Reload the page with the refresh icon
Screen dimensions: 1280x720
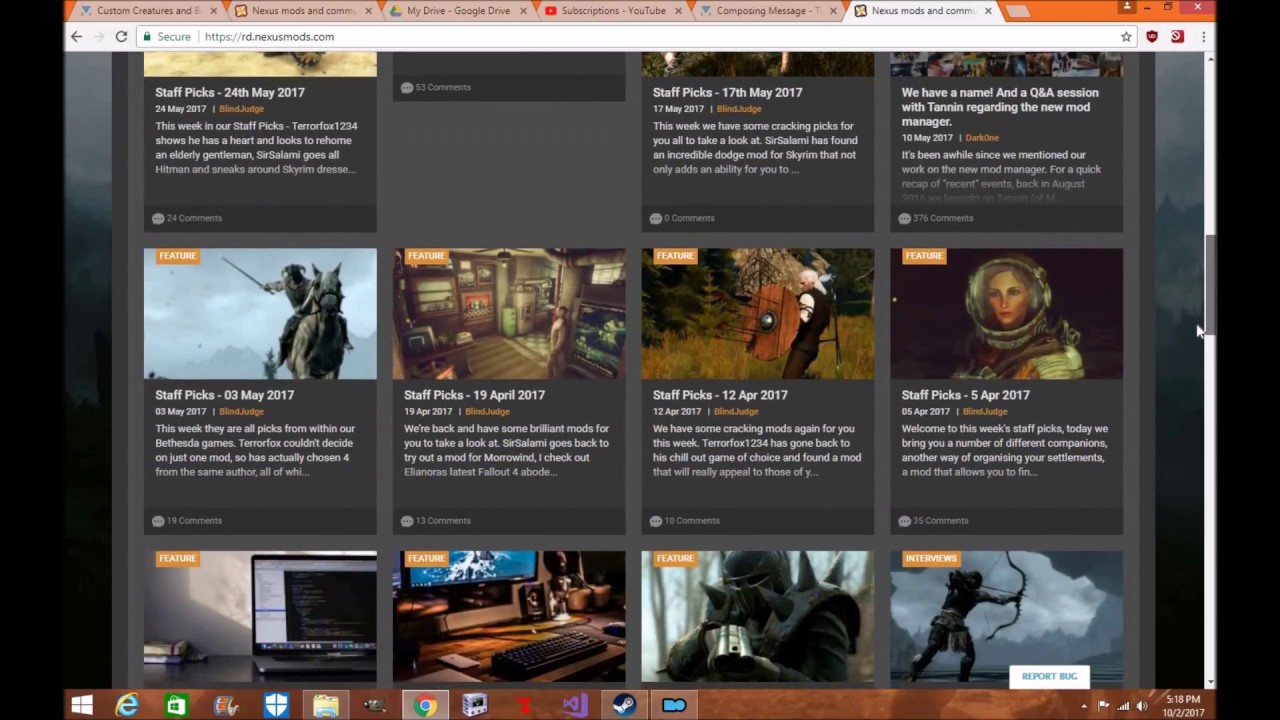click(x=121, y=36)
